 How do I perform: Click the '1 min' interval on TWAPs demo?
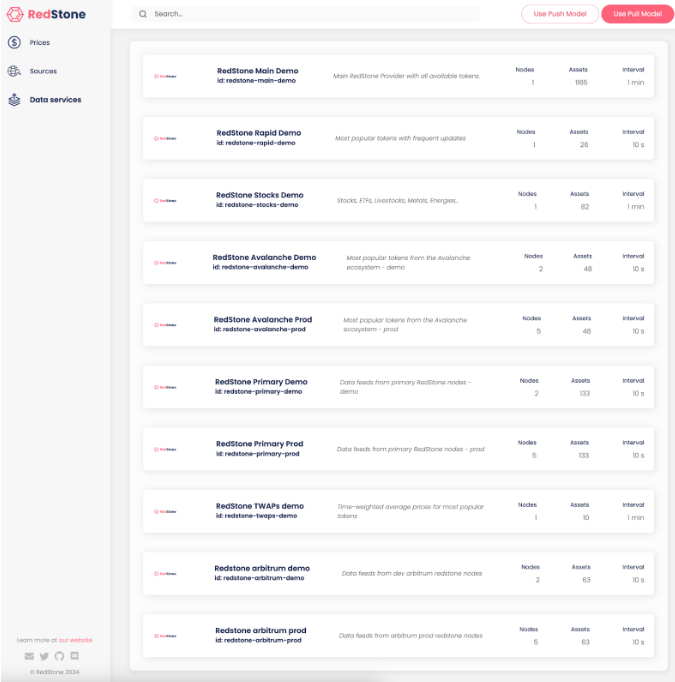pos(636,518)
